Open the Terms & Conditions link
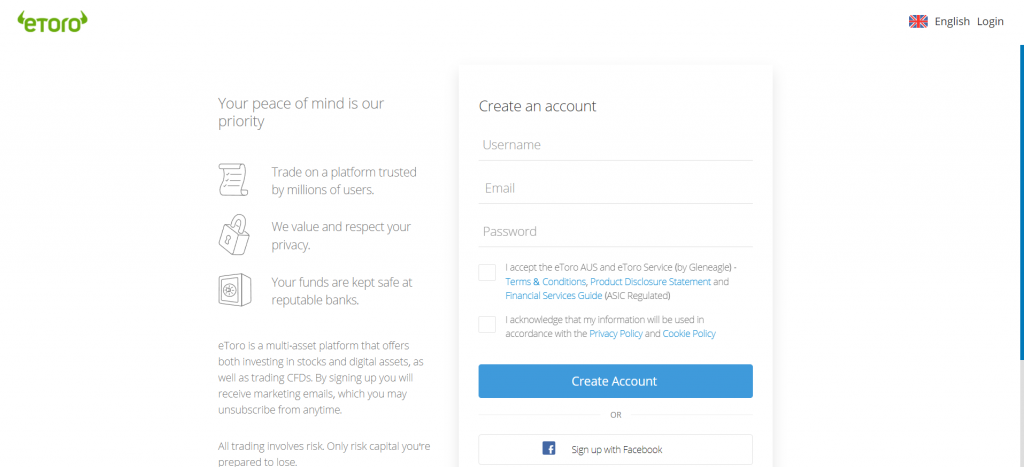1024x467 pixels. (545, 282)
